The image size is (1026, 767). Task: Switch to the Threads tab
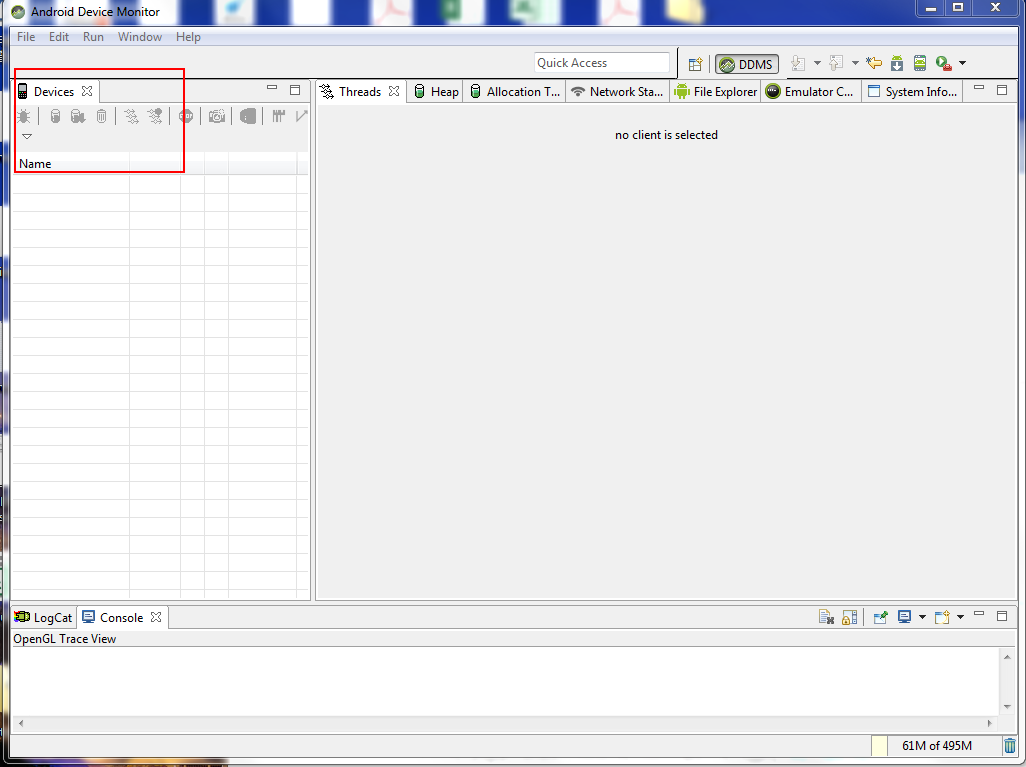pyautogui.click(x=359, y=92)
